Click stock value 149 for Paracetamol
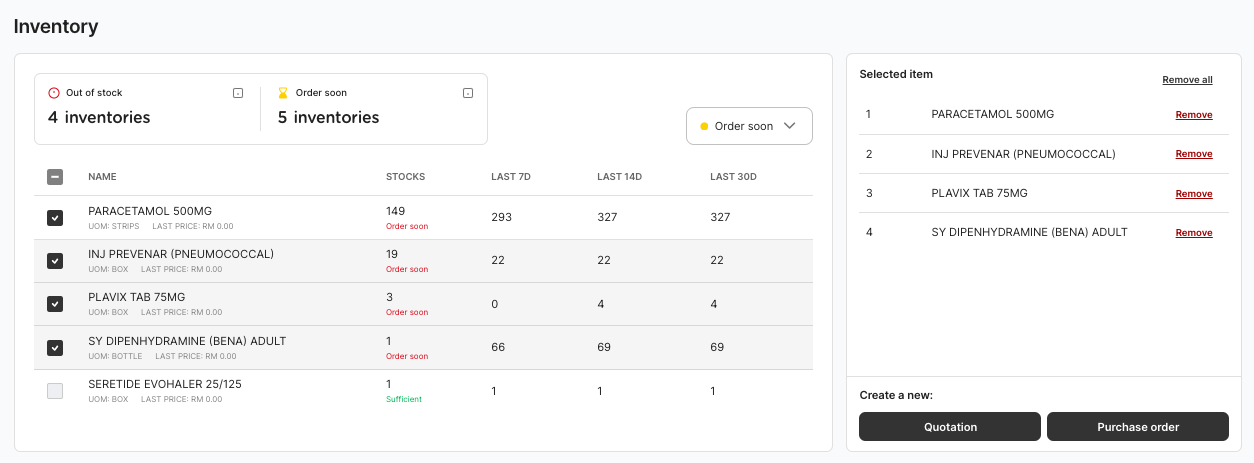Image resolution: width=1254 pixels, height=463 pixels. tap(396, 211)
